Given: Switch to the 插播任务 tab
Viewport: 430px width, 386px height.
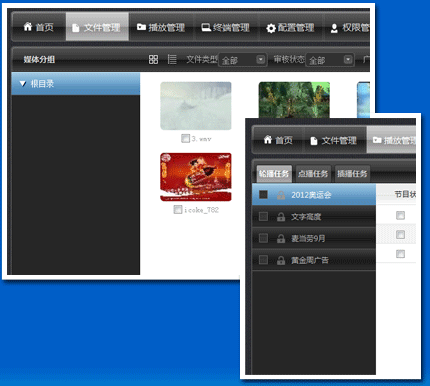Looking at the screenshot, I should tap(352, 174).
